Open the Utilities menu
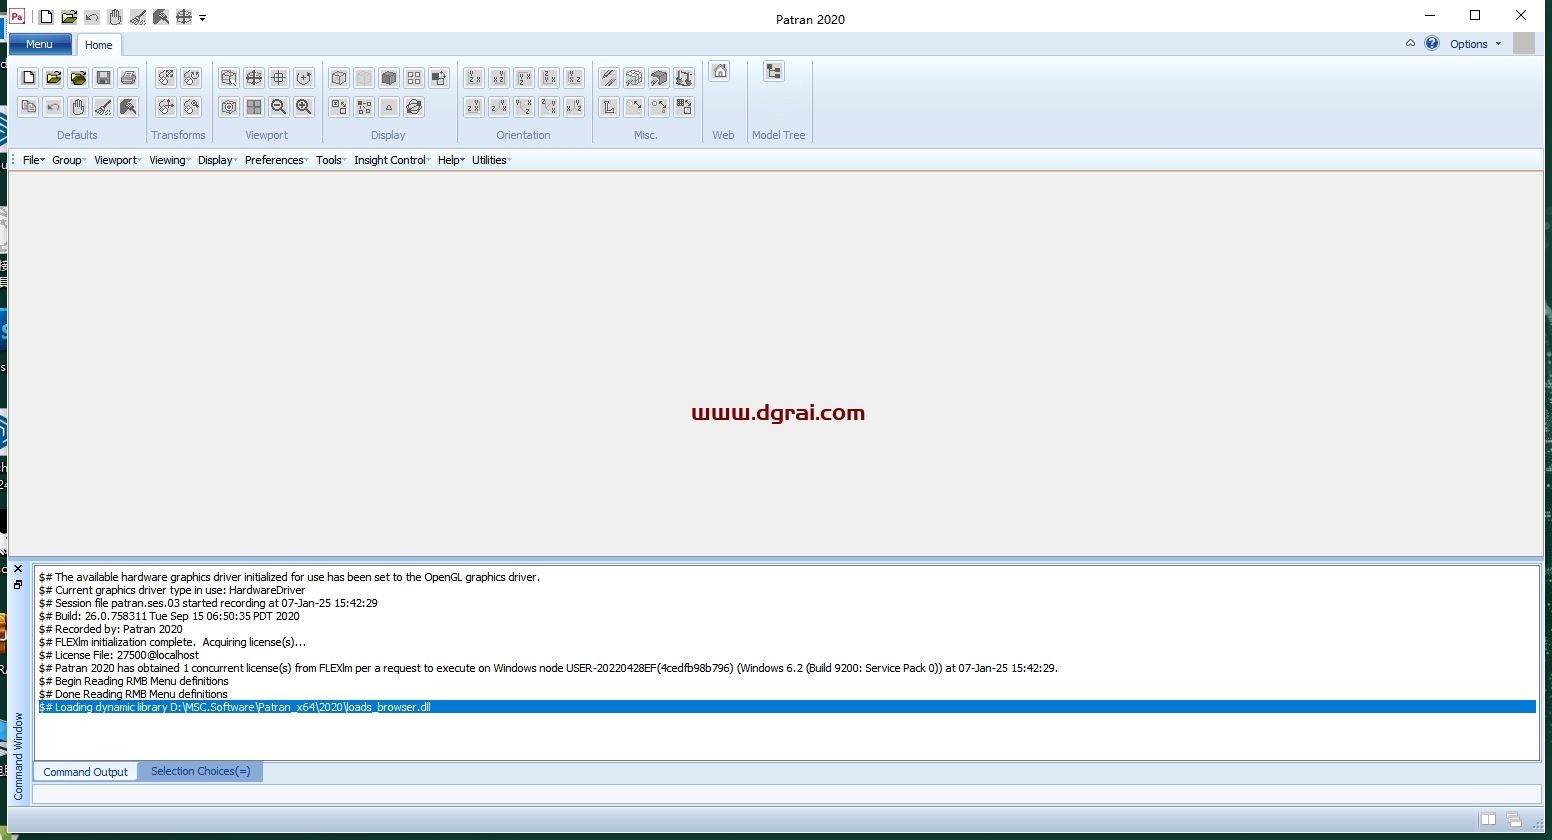This screenshot has width=1552, height=840. 492,160
